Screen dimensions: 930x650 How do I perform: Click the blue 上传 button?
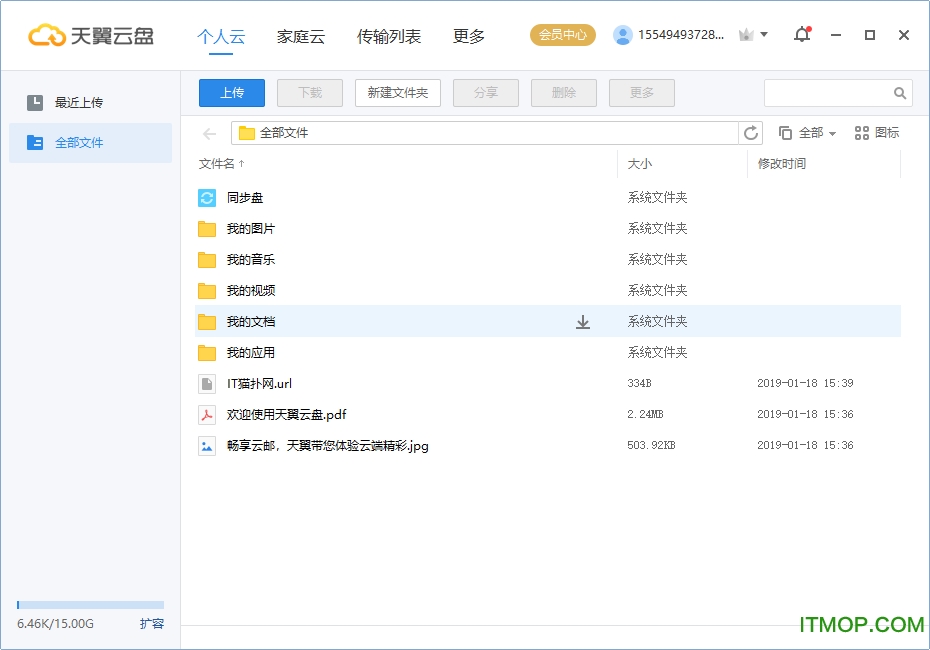coord(232,93)
